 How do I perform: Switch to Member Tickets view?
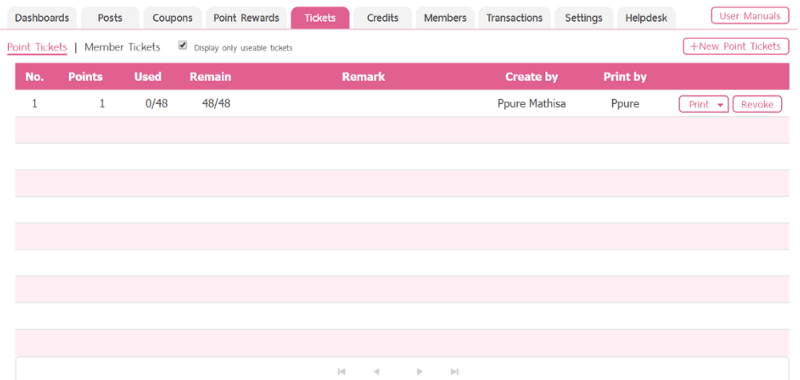122,47
